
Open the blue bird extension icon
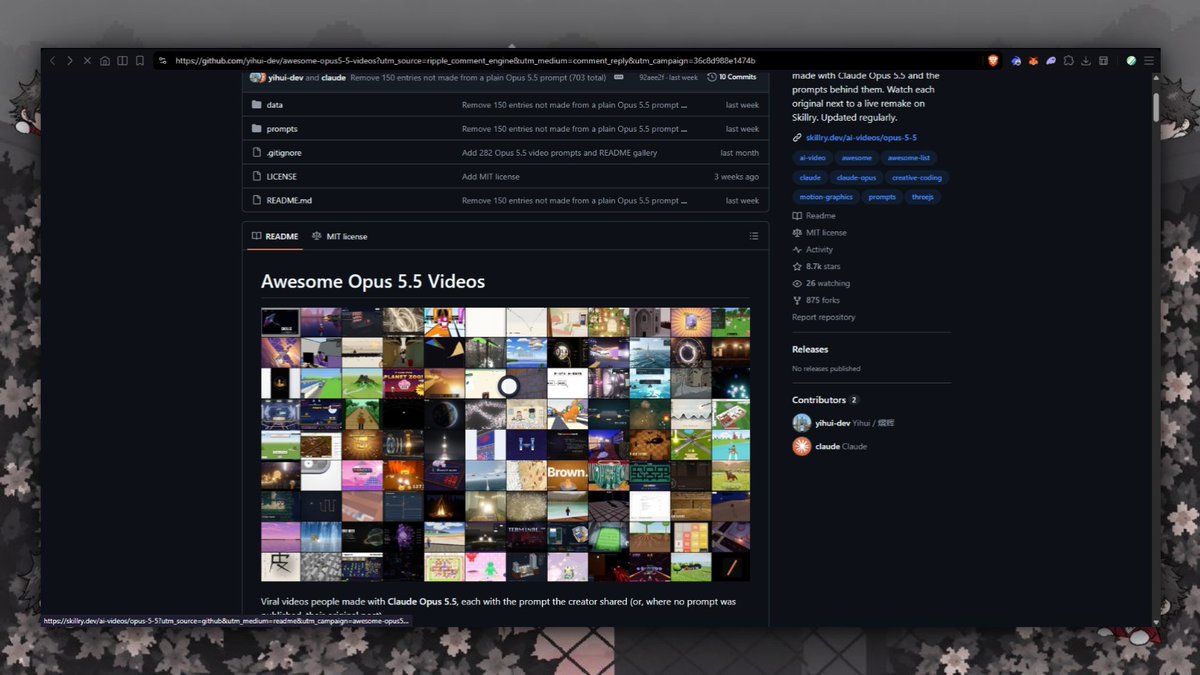pyautogui.click(x=1016, y=61)
